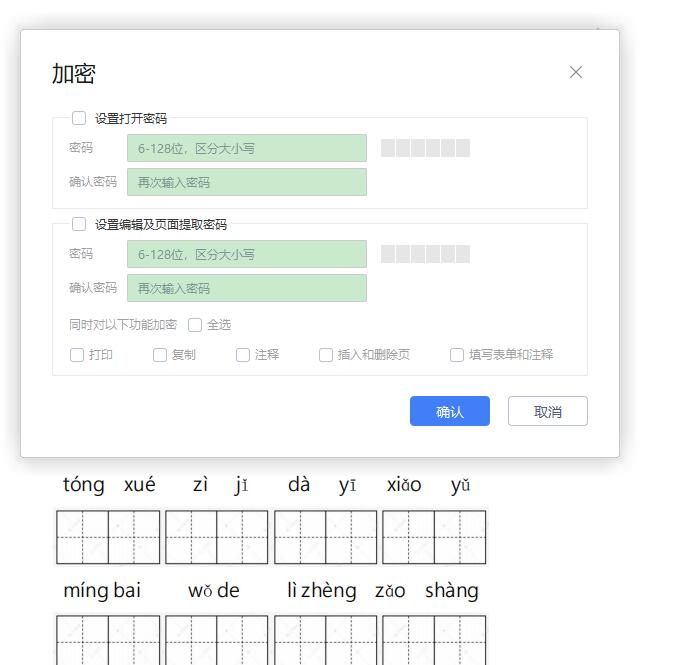Image resolution: width=679 pixels, height=665 pixels.
Task: Click the pinyin text 'shàng' in document
Action: point(452,590)
